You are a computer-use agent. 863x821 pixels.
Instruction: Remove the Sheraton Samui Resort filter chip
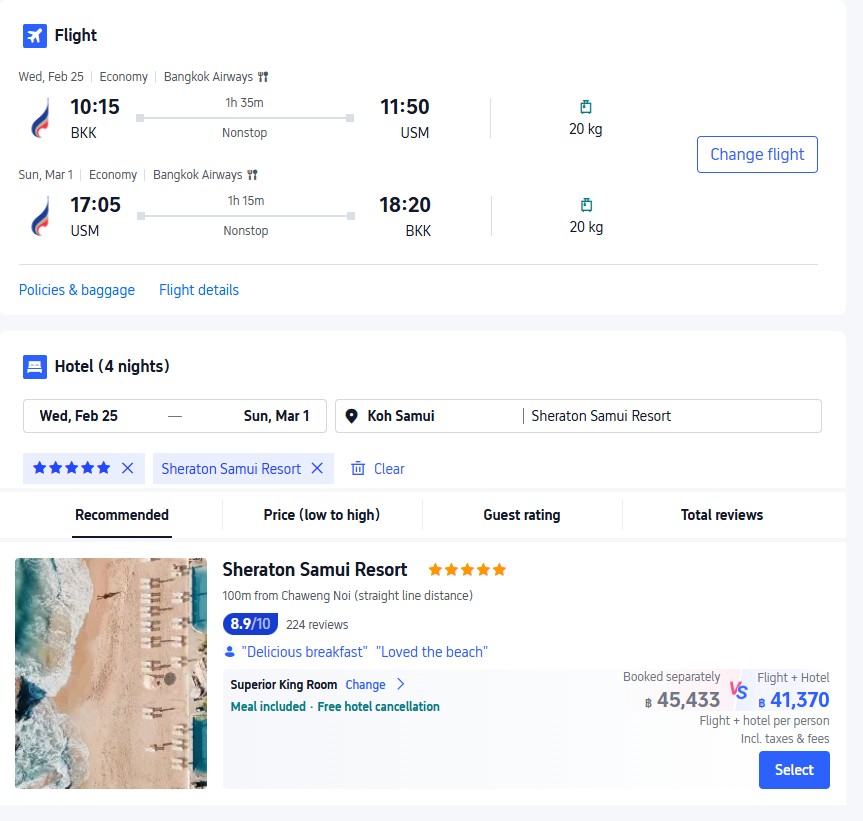317,468
